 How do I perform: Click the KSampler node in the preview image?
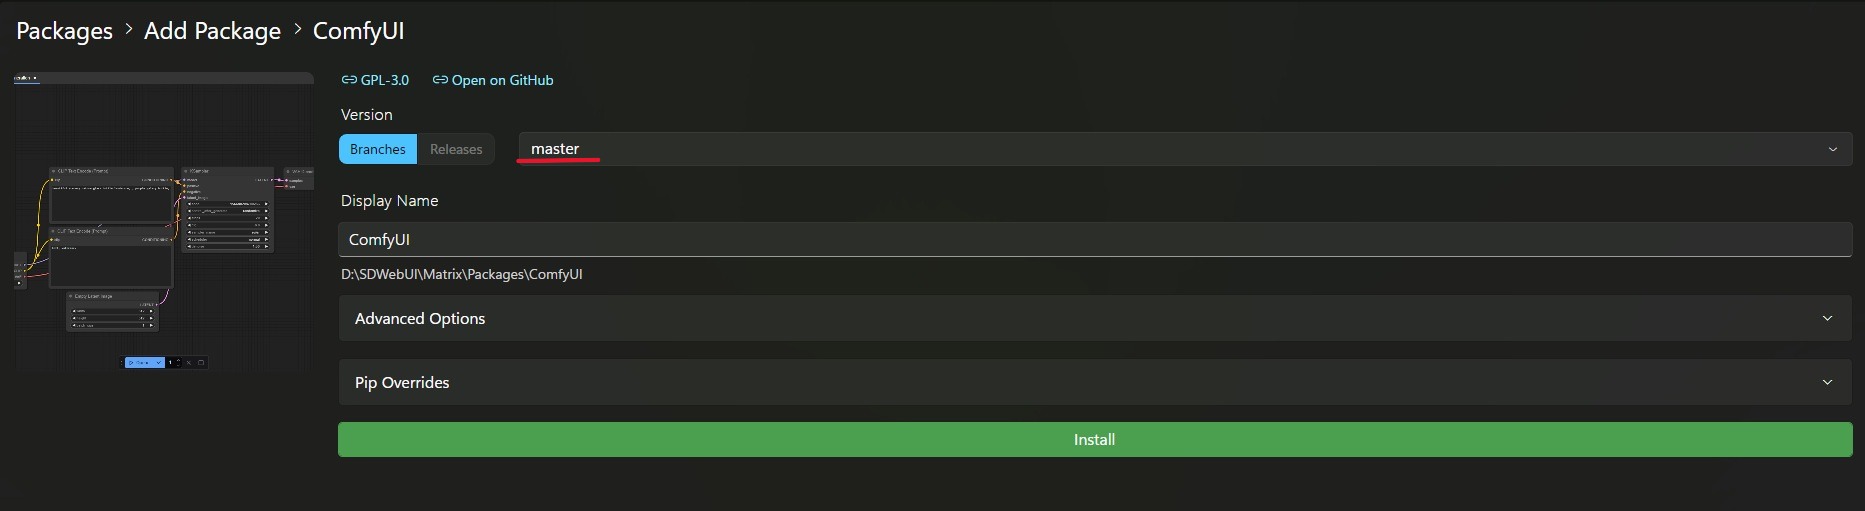[x=228, y=209]
